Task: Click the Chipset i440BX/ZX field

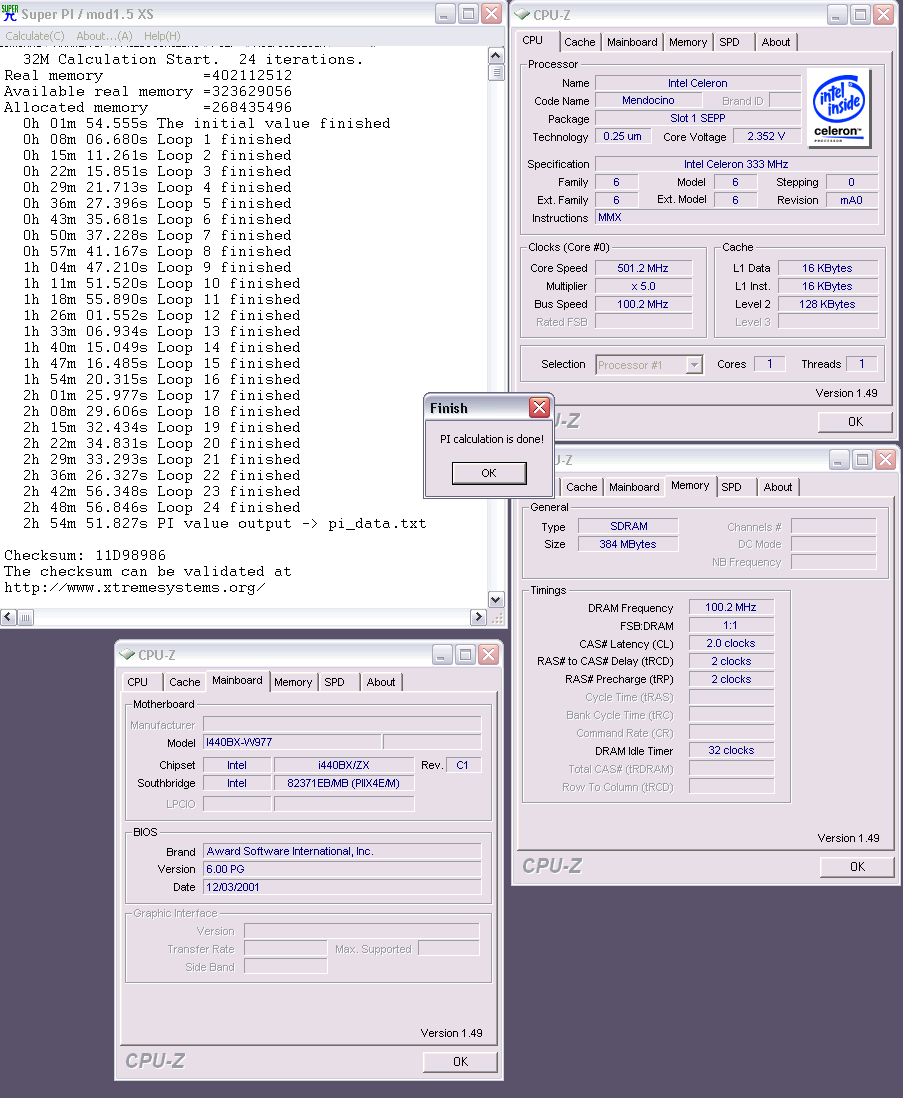Action: coord(344,765)
